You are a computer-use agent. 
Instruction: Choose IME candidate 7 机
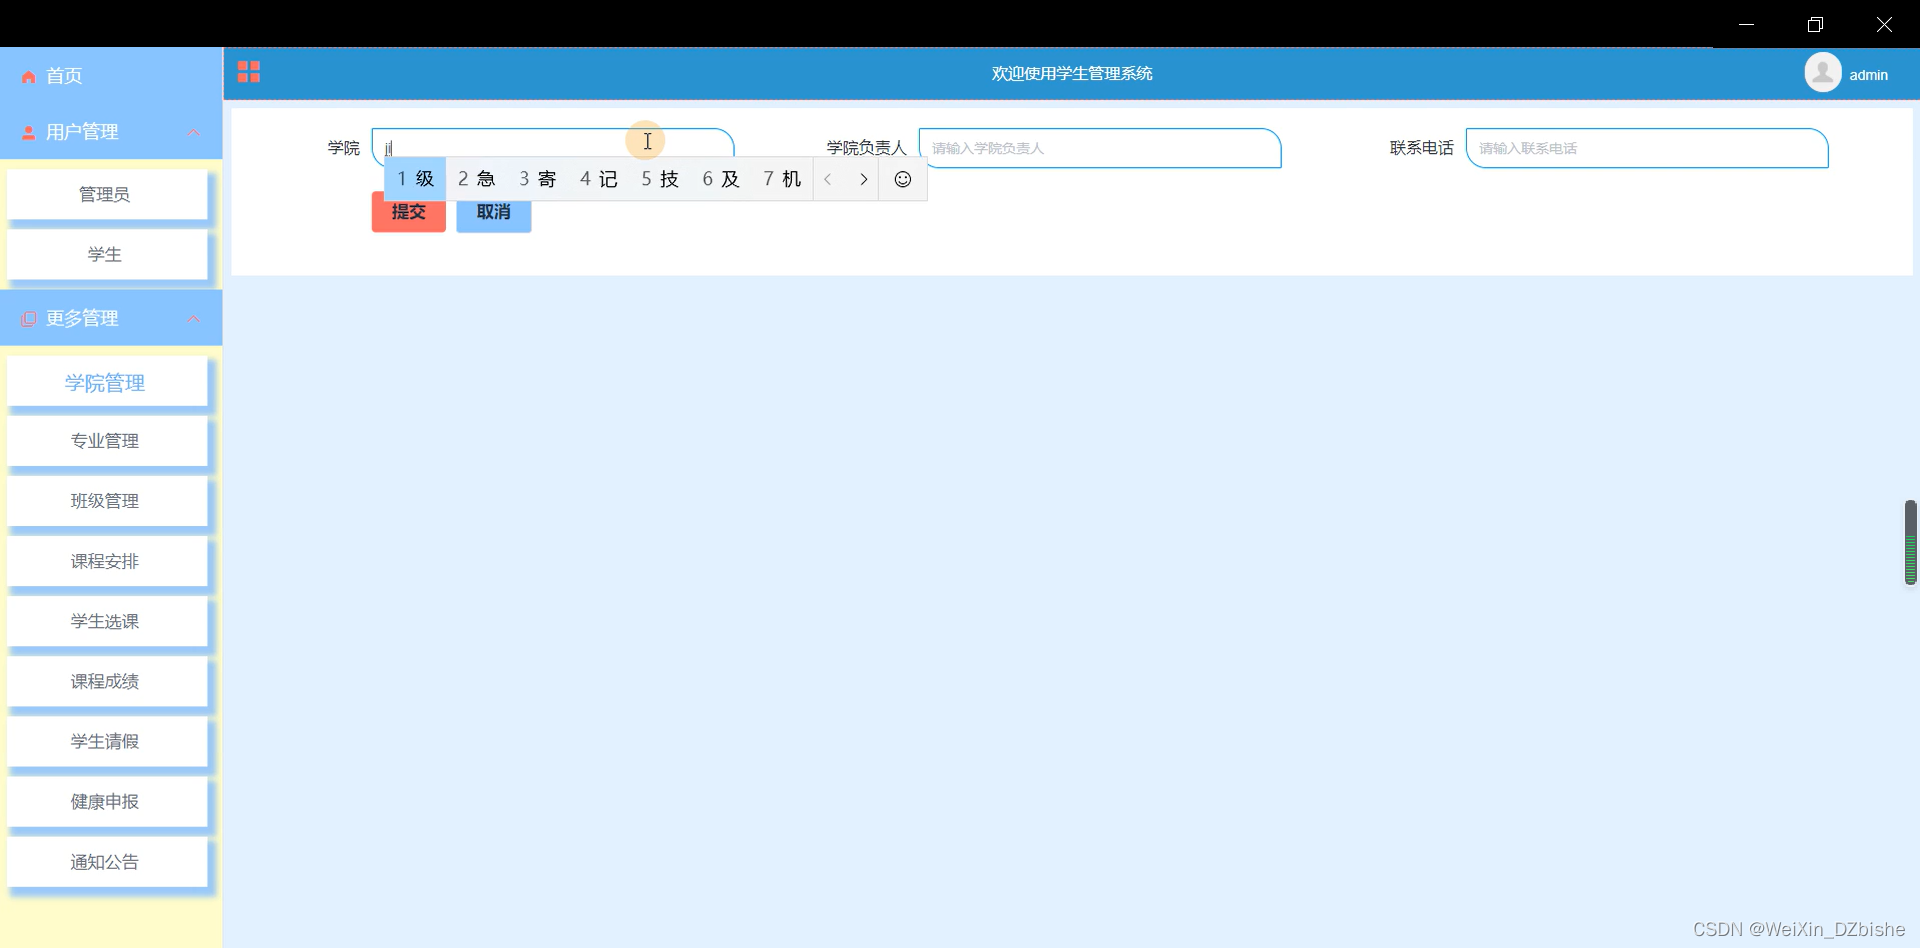[x=782, y=179]
